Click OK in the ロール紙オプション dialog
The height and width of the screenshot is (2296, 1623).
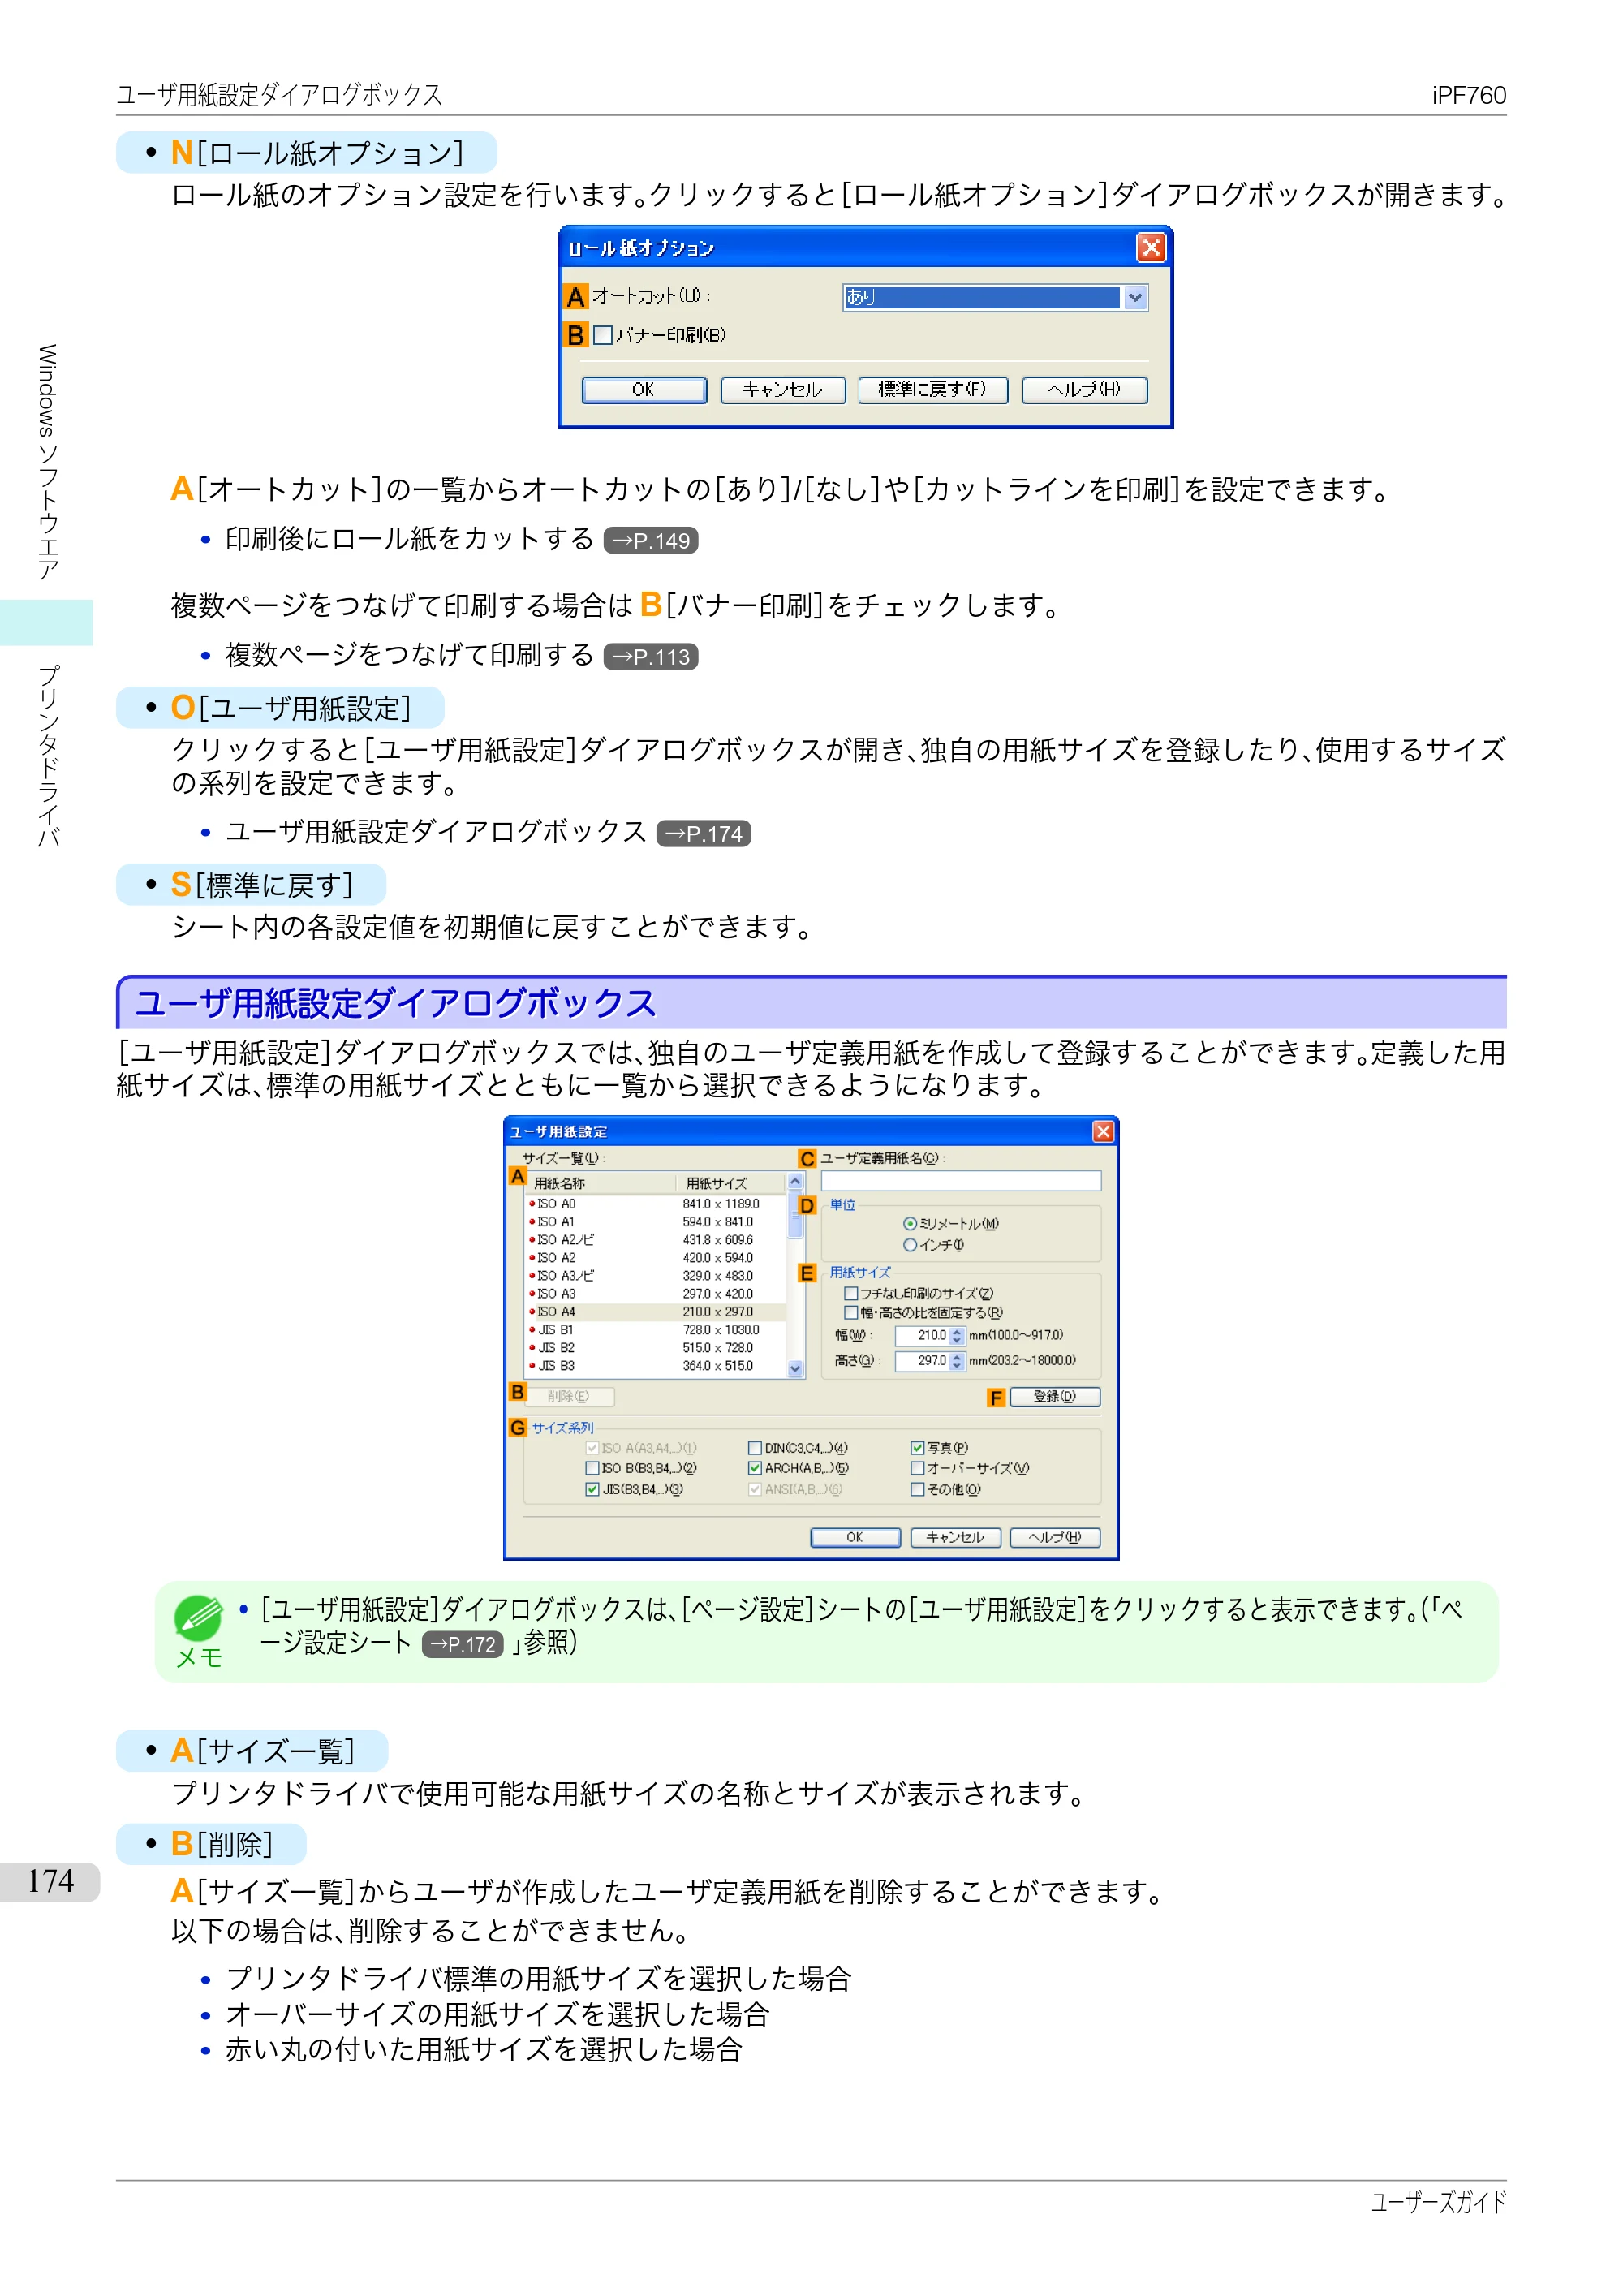(644, 389)
